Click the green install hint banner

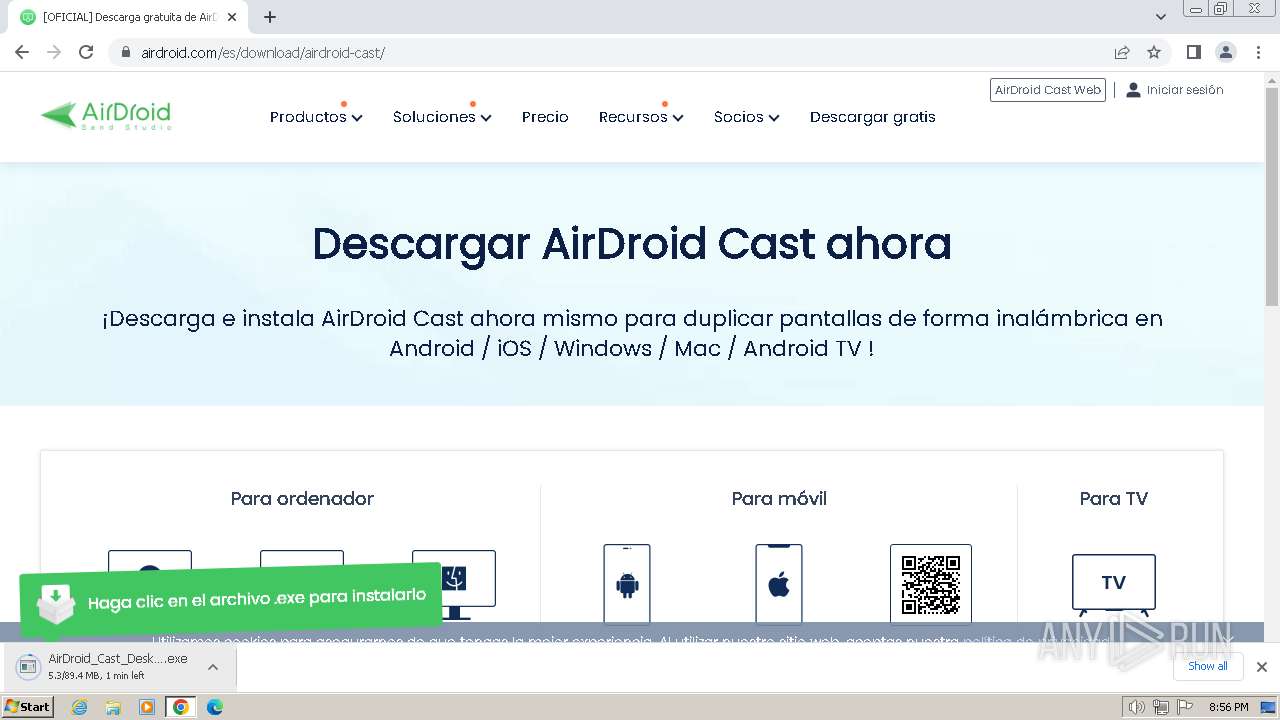(x=230, y=599)
